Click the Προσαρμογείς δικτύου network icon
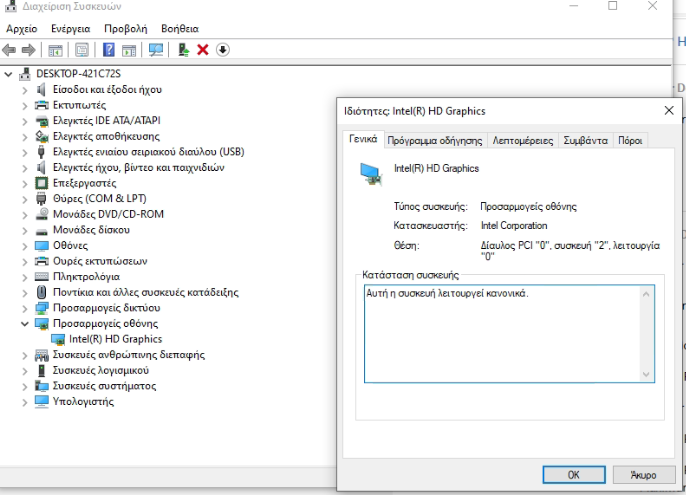686x495 pixels. click(42, 308)
